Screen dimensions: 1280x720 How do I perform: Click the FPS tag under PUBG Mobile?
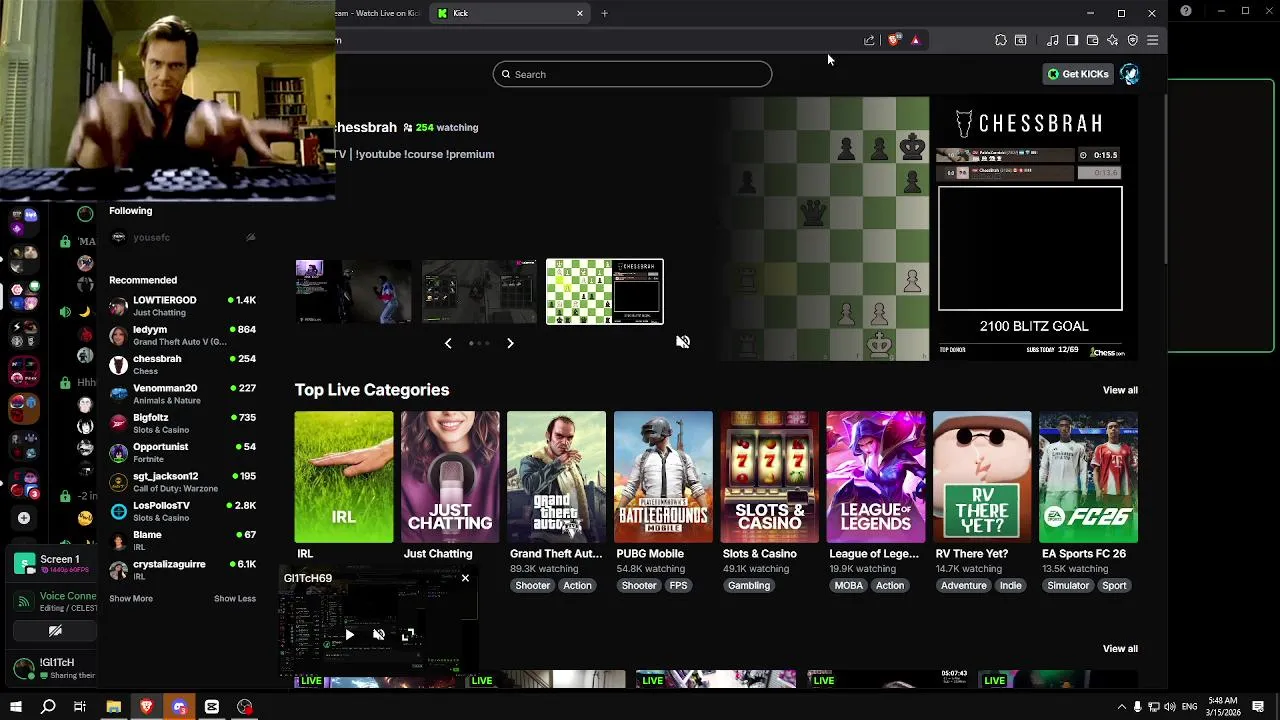click(x=679, y=586)
